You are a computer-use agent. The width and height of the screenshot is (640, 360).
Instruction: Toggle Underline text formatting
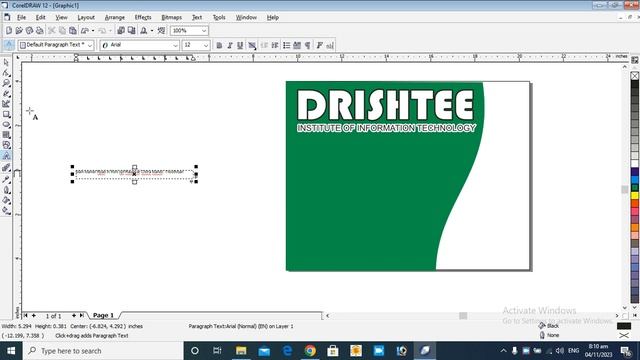pyautogui.click(x=240, y=45)
